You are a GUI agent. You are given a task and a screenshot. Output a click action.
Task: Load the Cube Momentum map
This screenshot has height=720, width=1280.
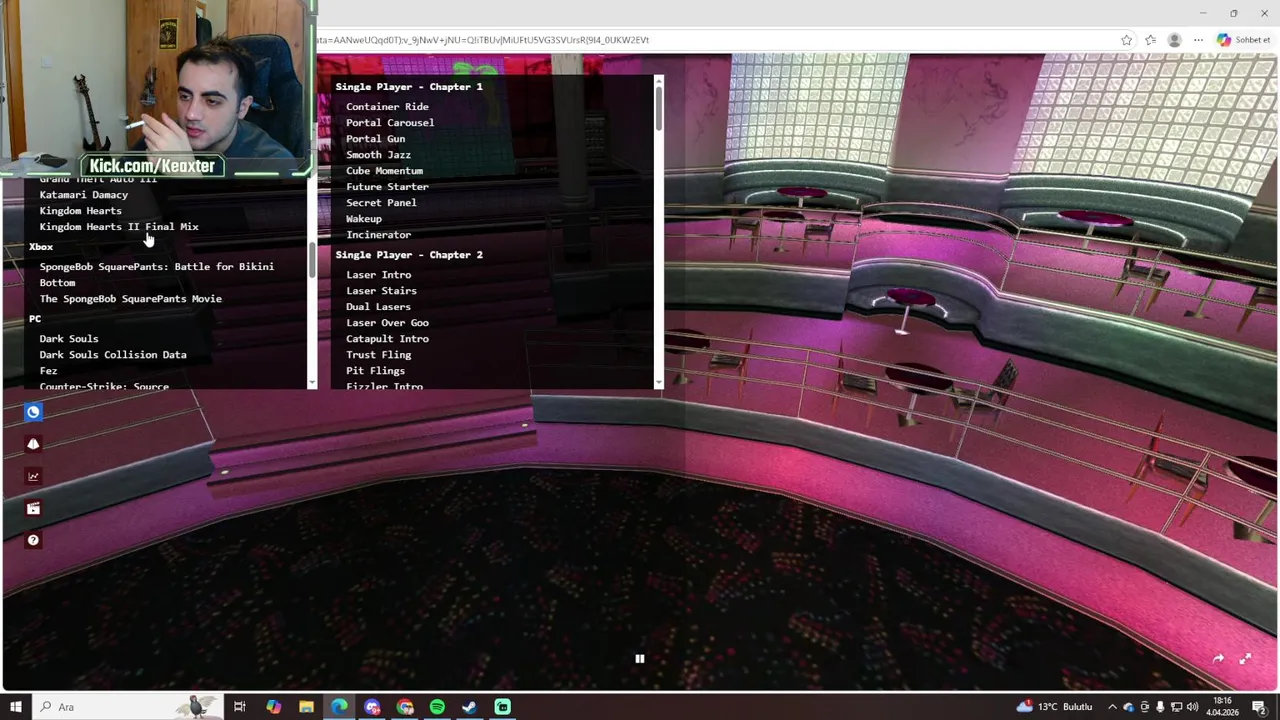click(x=384, y=171)
